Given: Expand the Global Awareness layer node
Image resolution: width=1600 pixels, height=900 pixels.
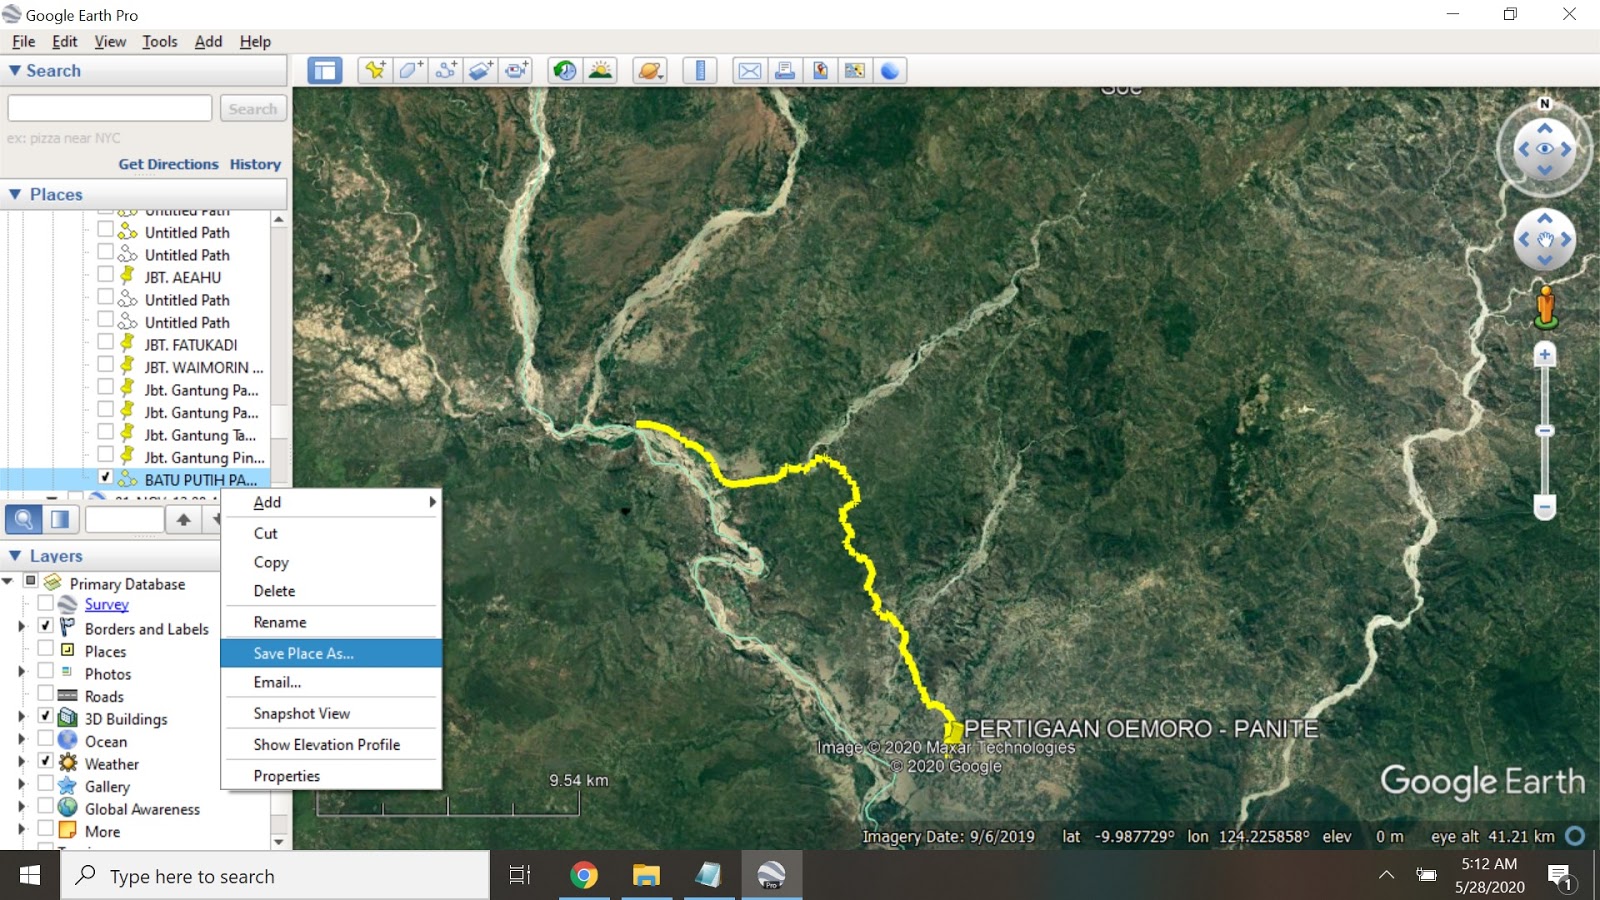Looking at the screenshot, I should 21,807.
